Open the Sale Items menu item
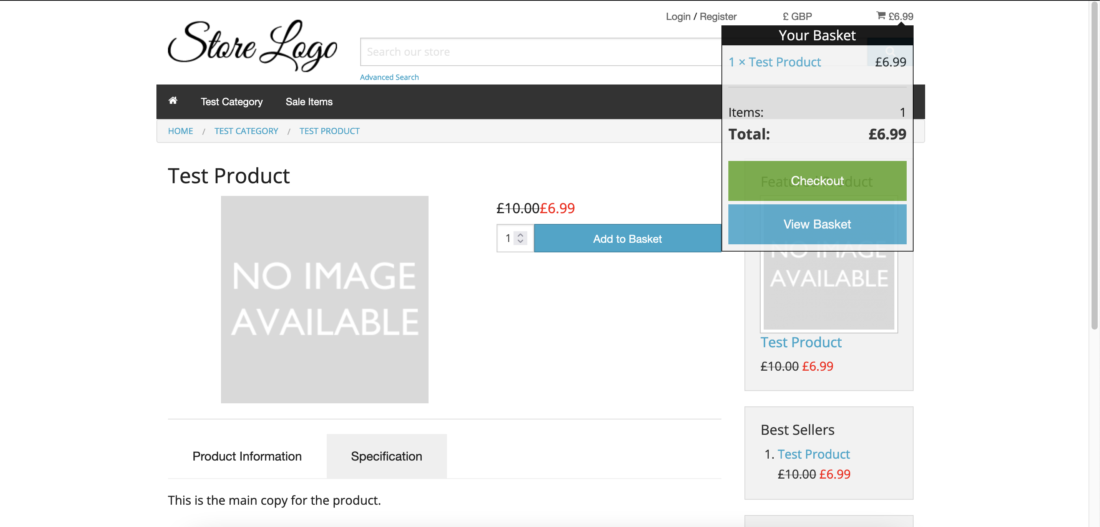The height and width of the screenshot is (527, 1100). click(x=309, y=102)
